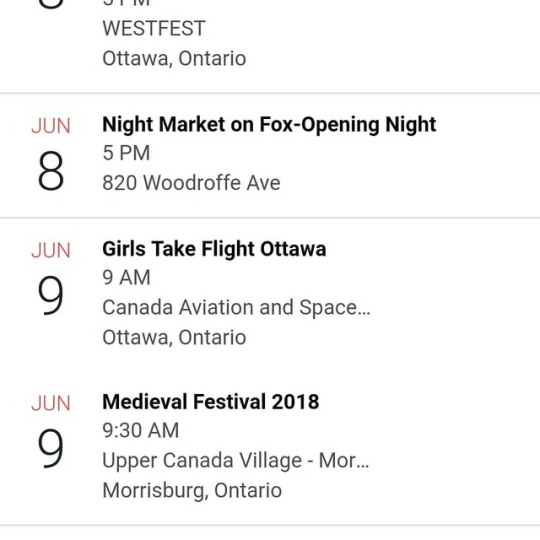The width and height of the screenshot is (540, 540).
Task: Tap the 9:30 AM time of Medieval Festival
Action: [x=141, y=430]
